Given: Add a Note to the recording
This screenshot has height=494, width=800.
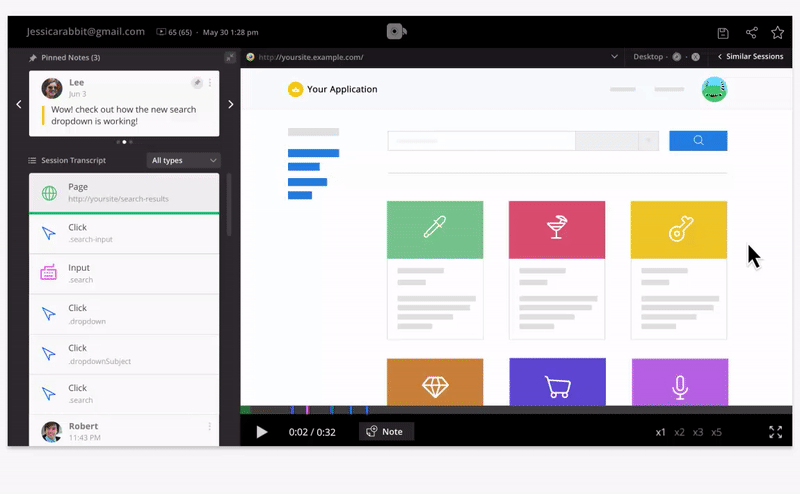Looking at the screenshot, I should [x=386, y=432].
